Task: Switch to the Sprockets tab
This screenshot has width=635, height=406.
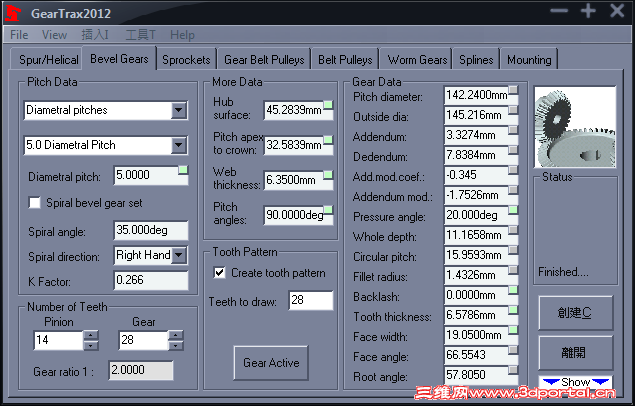Action: click(186, 60)
